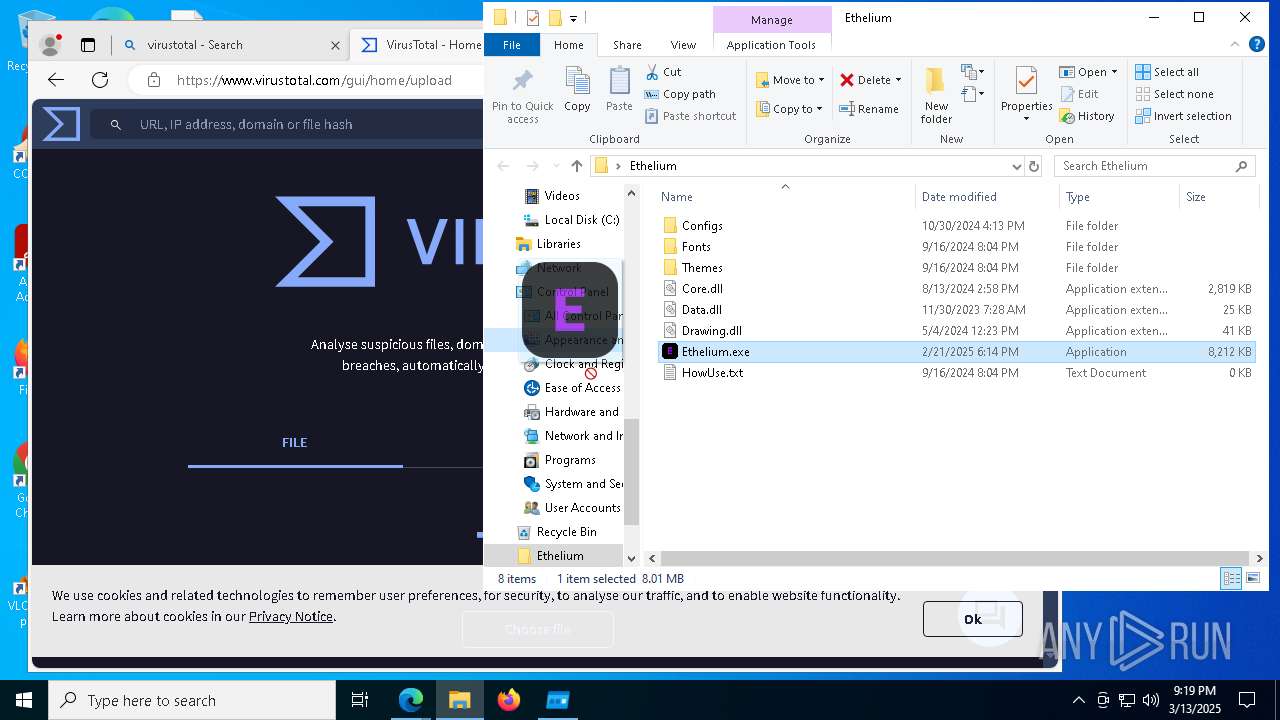Select the Drawing.dll file

711,331
